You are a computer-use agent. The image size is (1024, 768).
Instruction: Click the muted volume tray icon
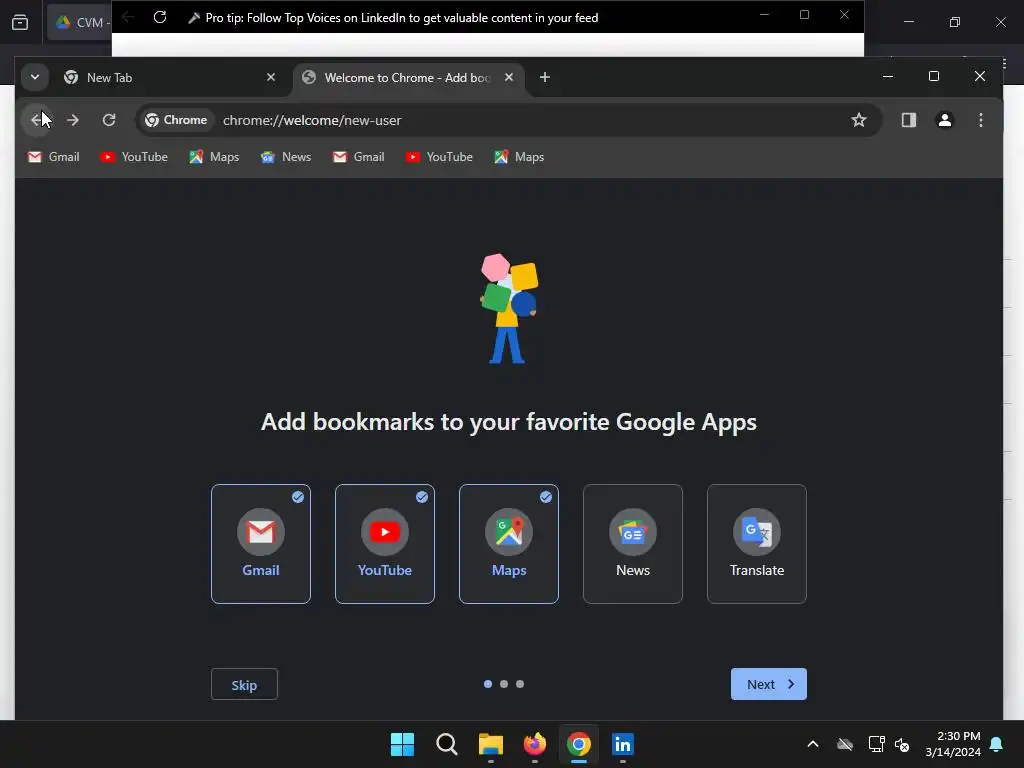(x=902, y=744)
